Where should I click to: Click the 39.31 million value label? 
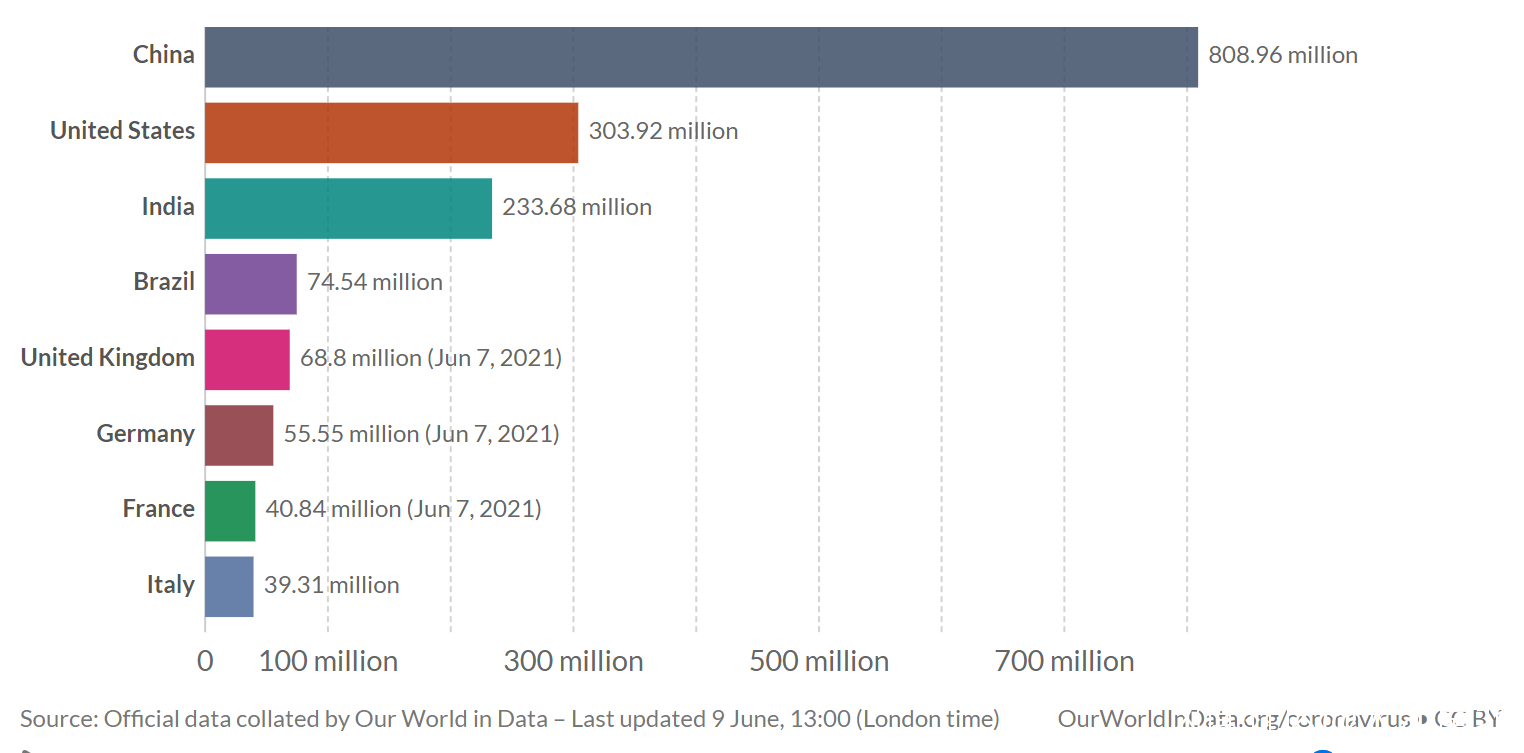coord(331,585)
